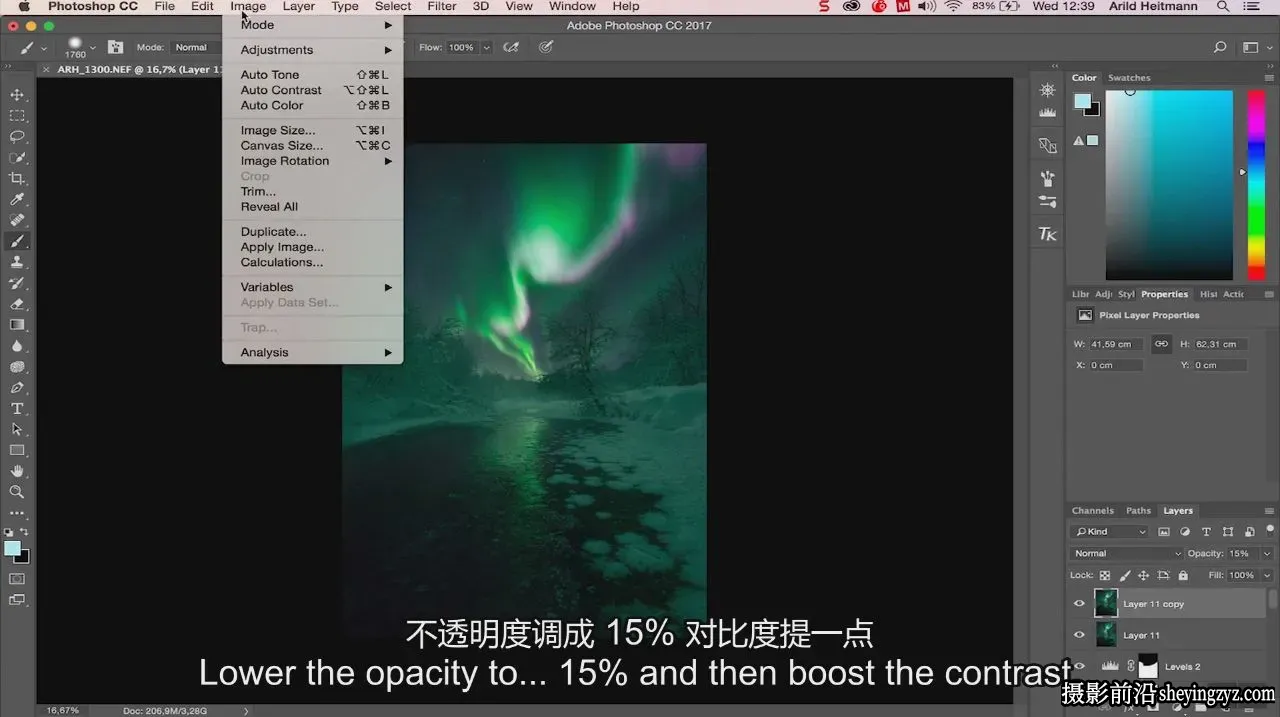Image resolution: width=1280 pixels, height=717 pixels.
Task: Select the Horizontal Type tool
Action: 17,408
